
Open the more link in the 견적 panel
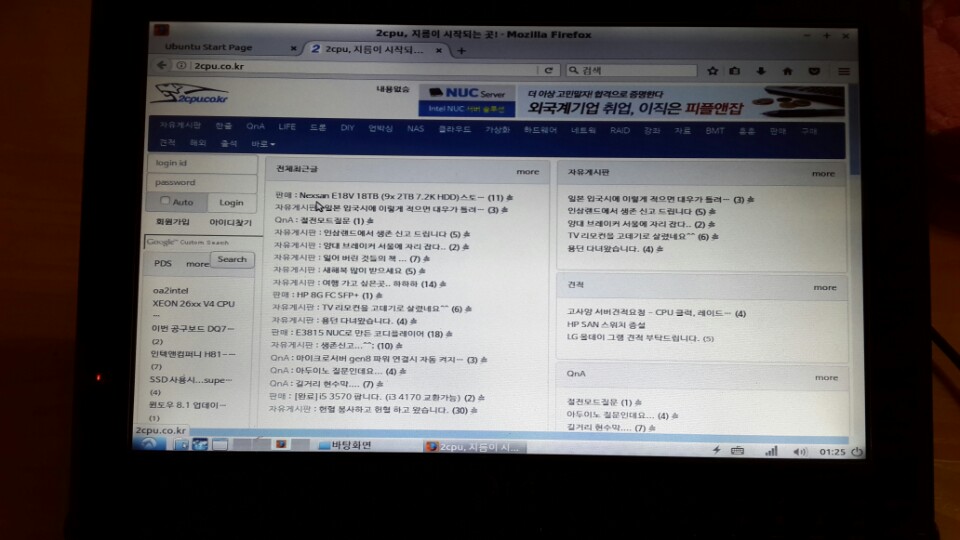tap(825, 287)
